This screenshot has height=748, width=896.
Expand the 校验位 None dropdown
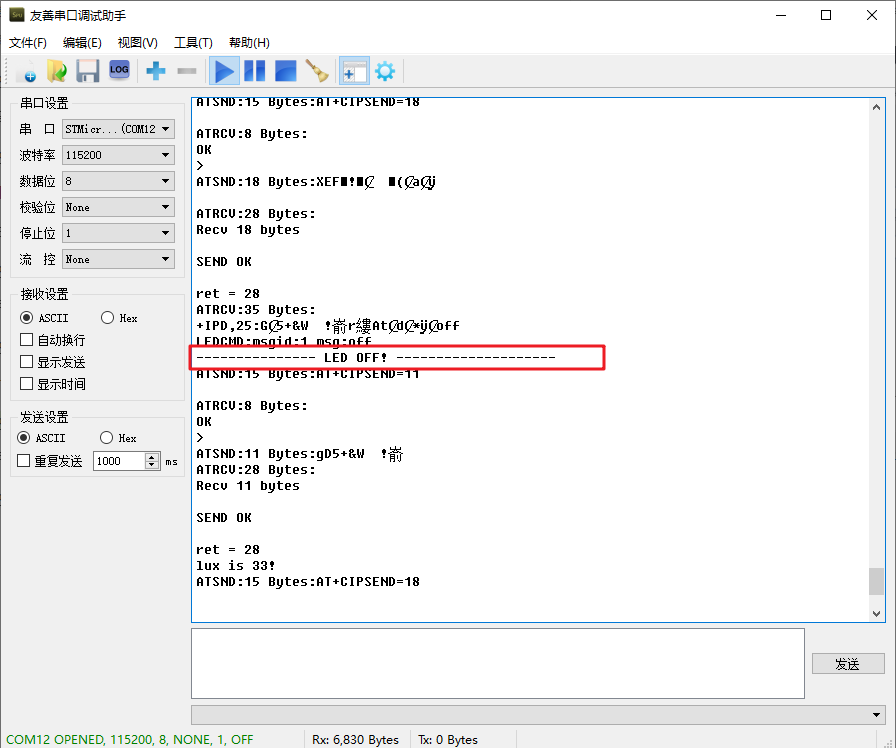(x=118, y=207)
